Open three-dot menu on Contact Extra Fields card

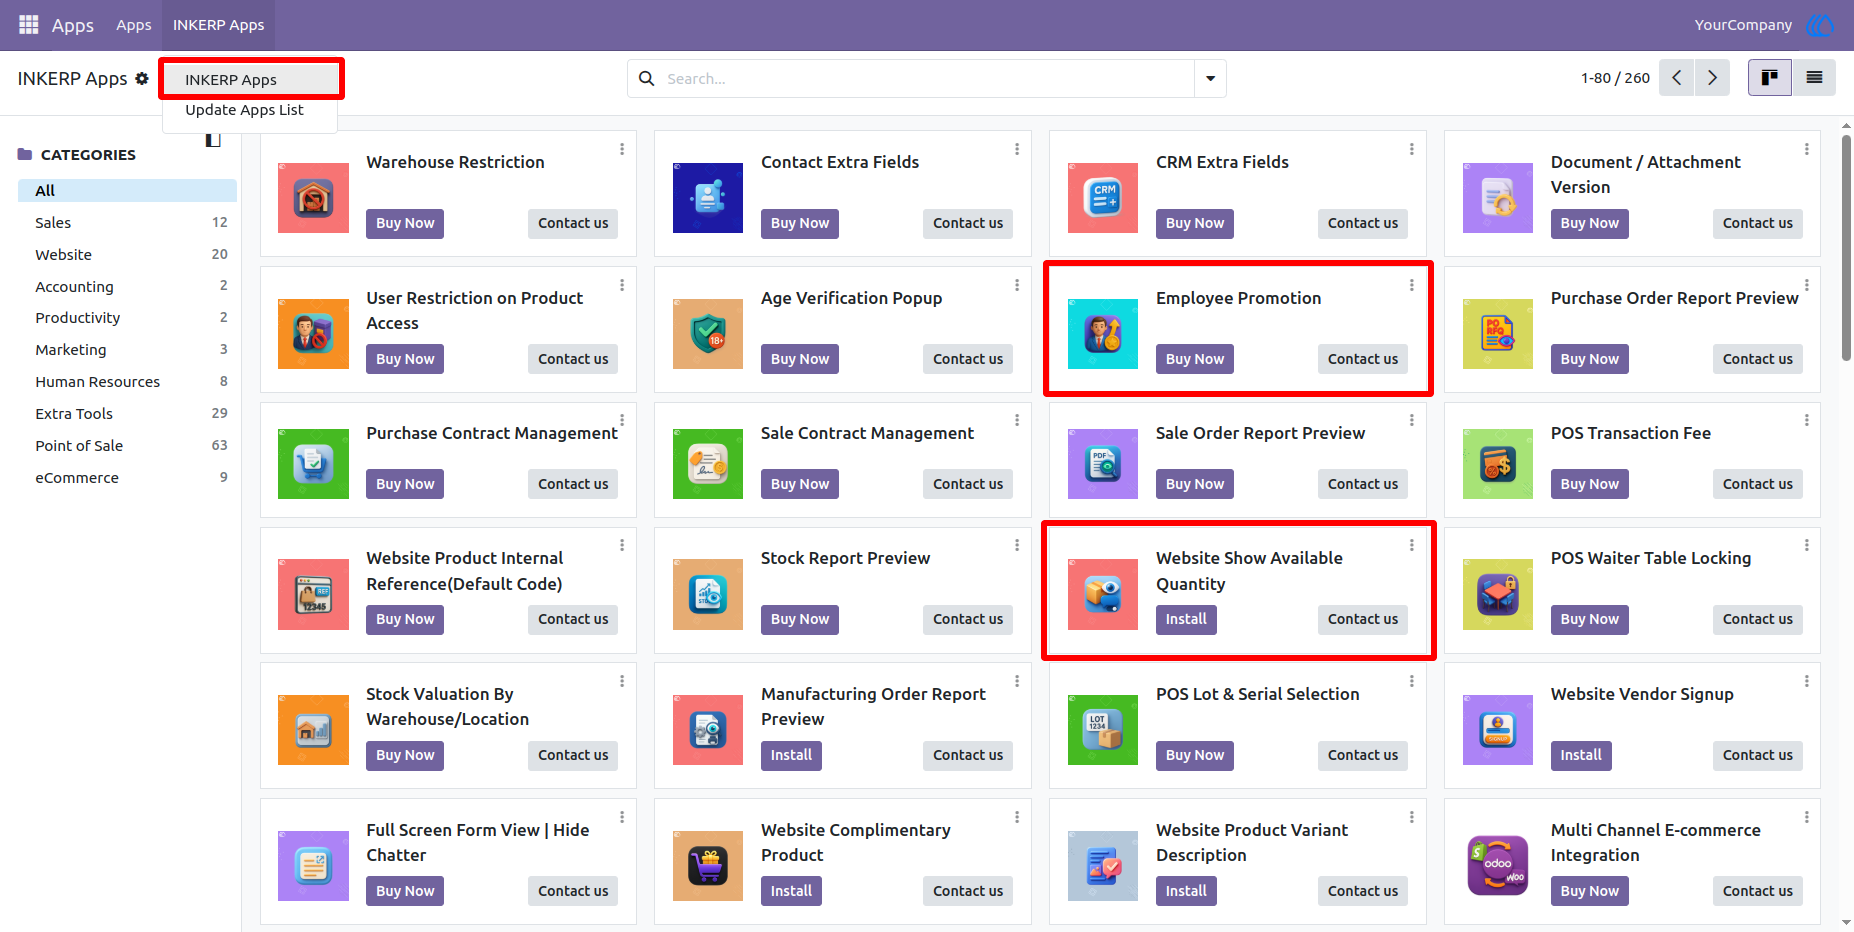tap(1017, 149)
